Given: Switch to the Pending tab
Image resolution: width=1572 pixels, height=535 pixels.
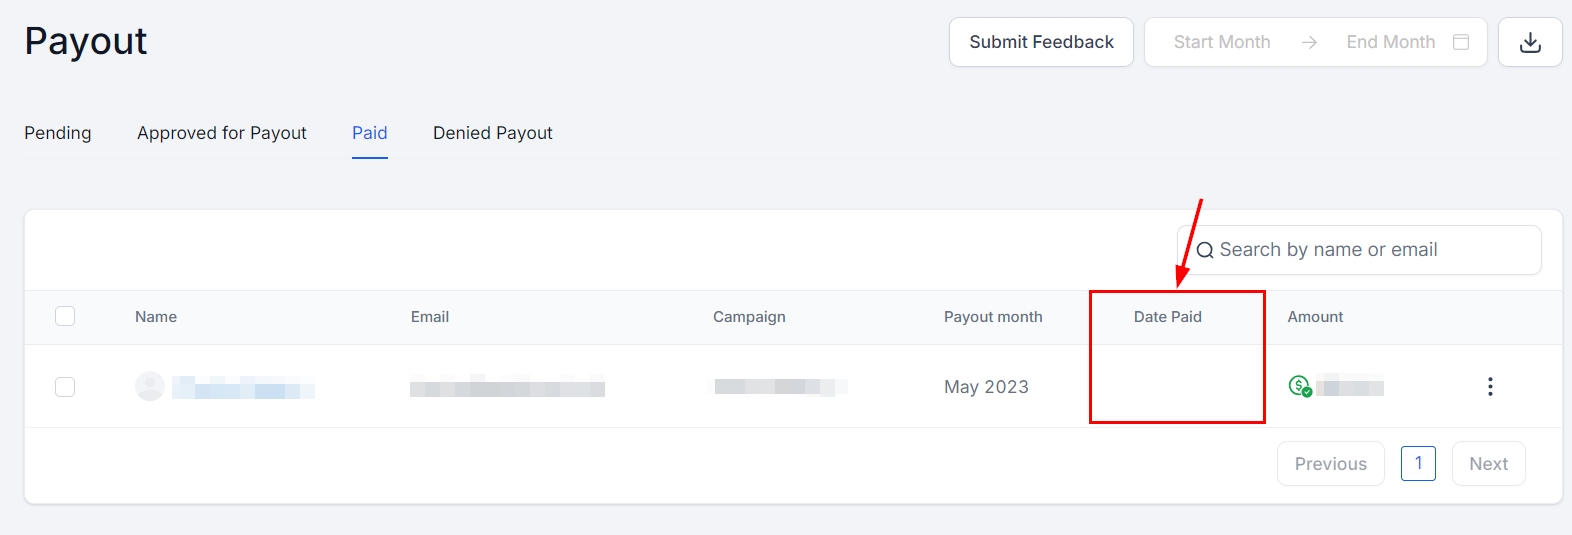Looking at the screenshot, I should coord(58,133).
